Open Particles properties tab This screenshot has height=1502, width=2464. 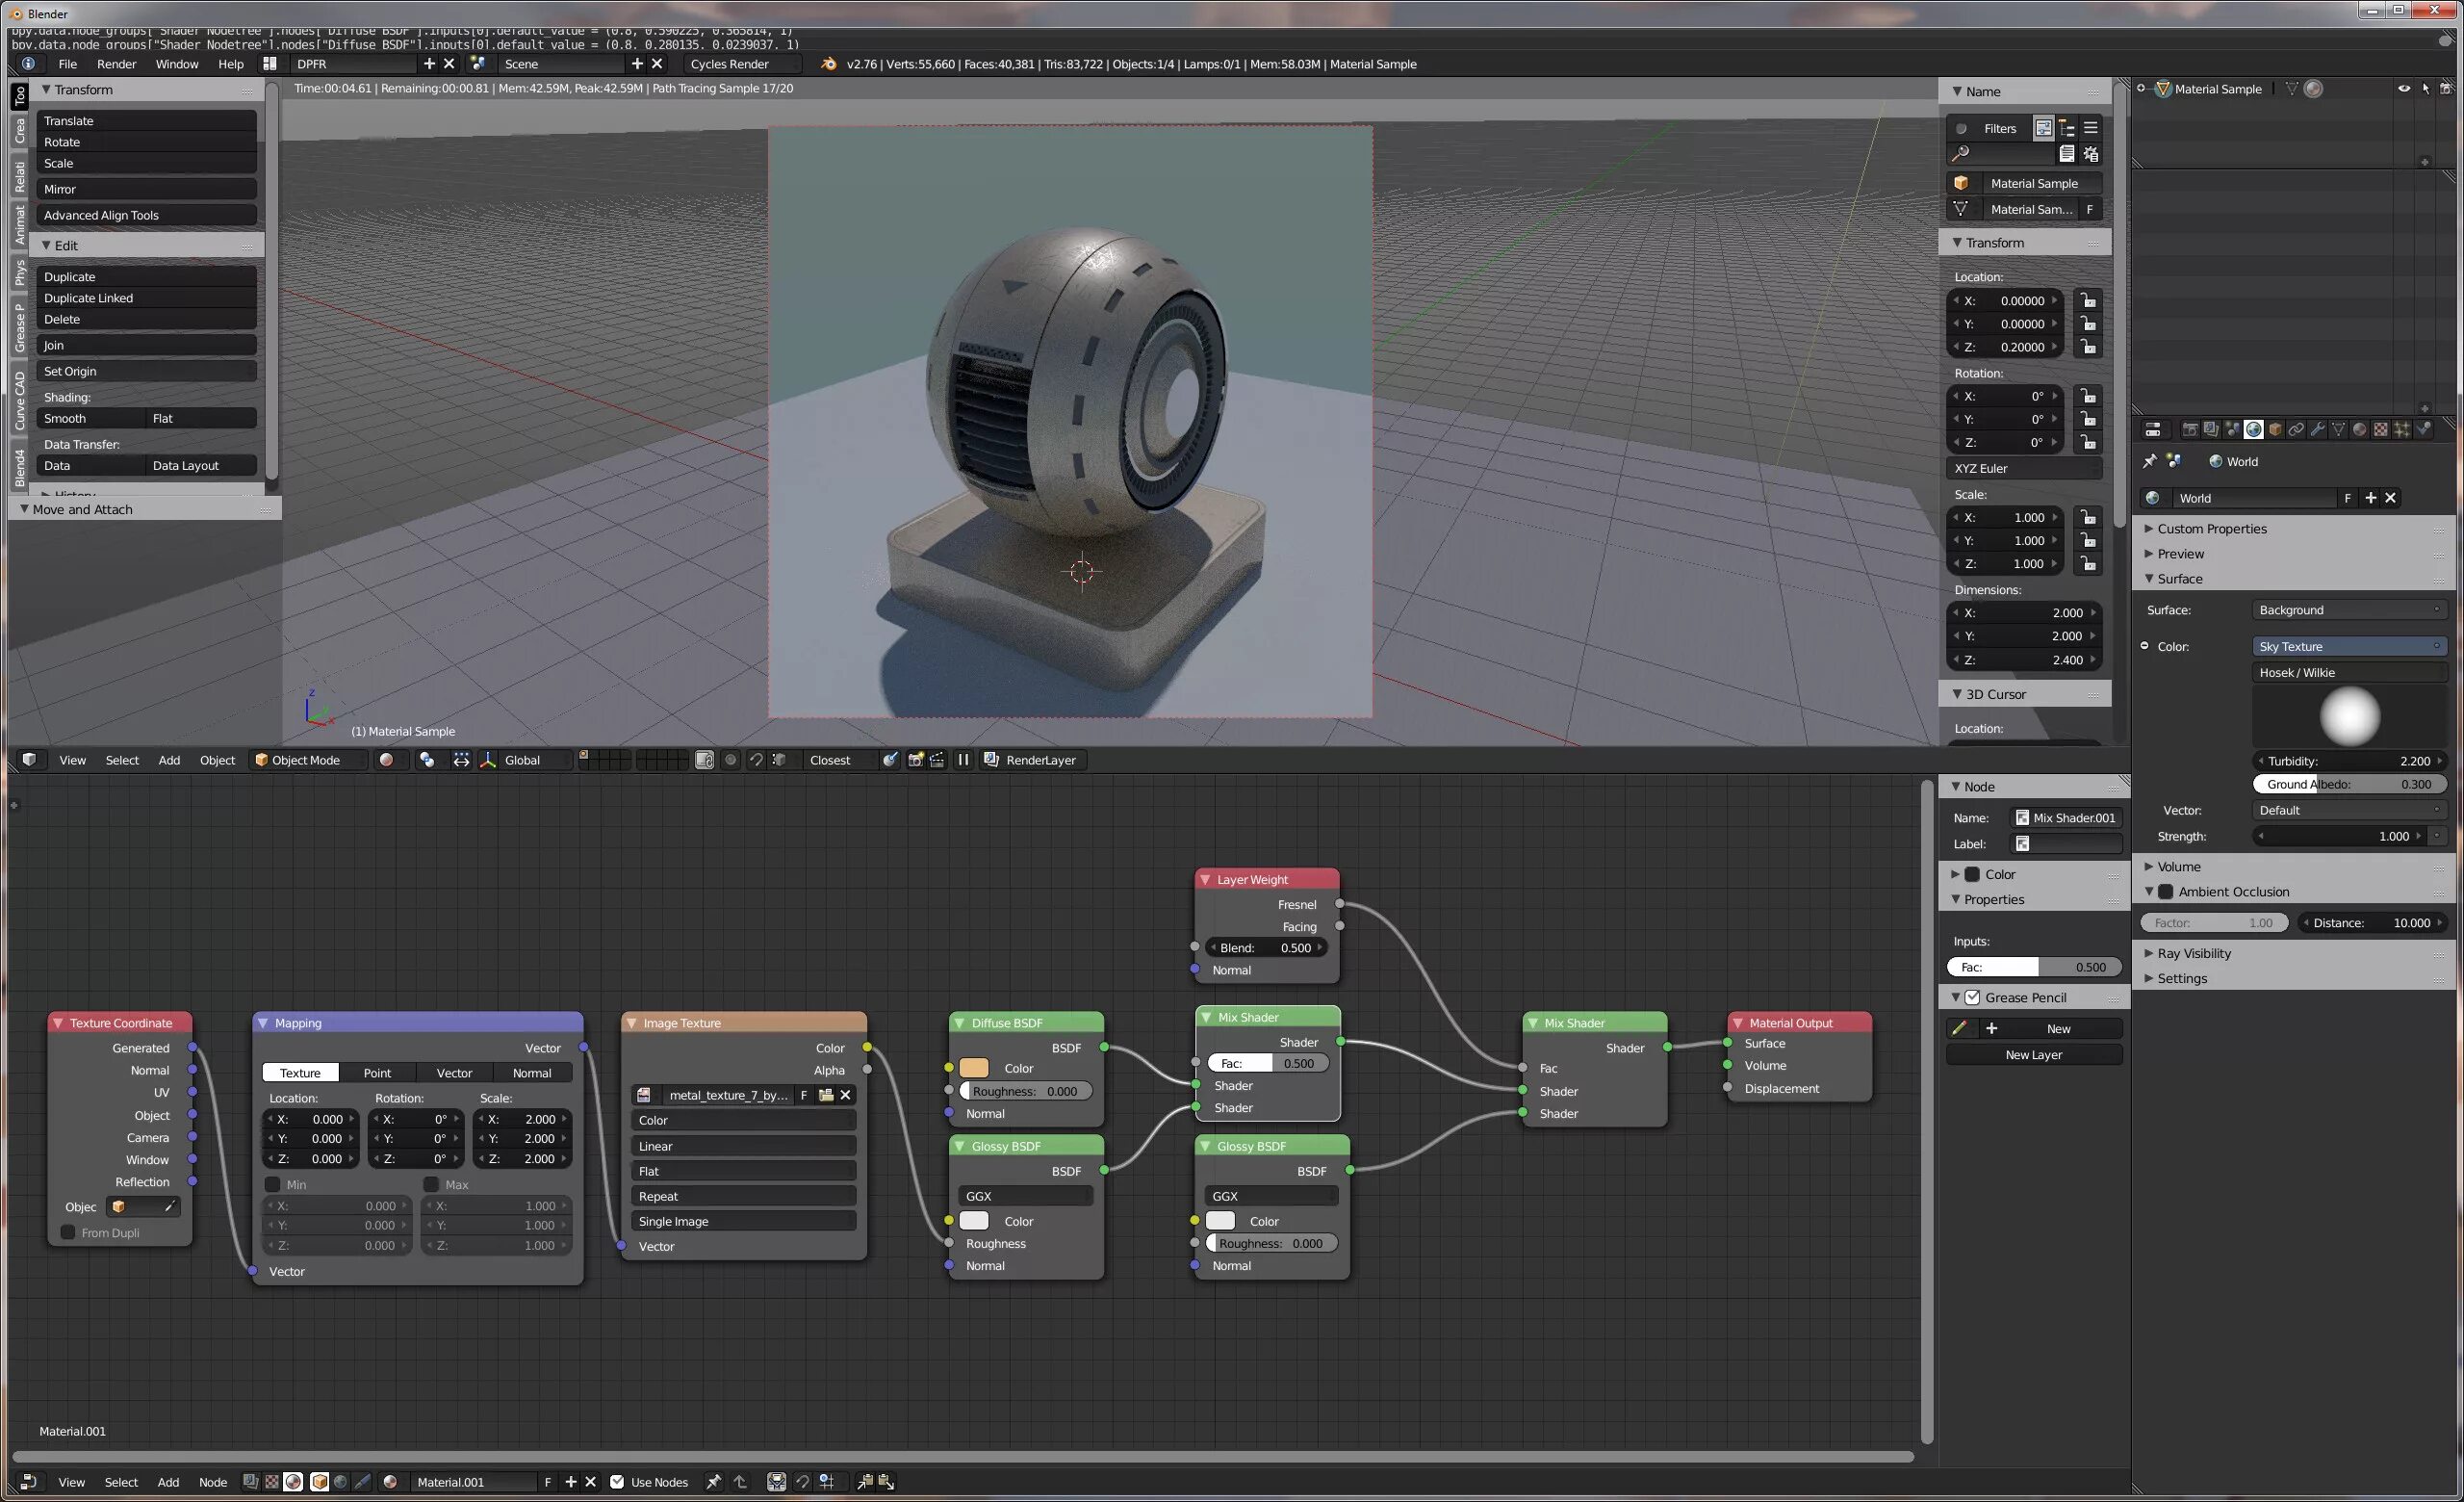[x=2403, y=429]
